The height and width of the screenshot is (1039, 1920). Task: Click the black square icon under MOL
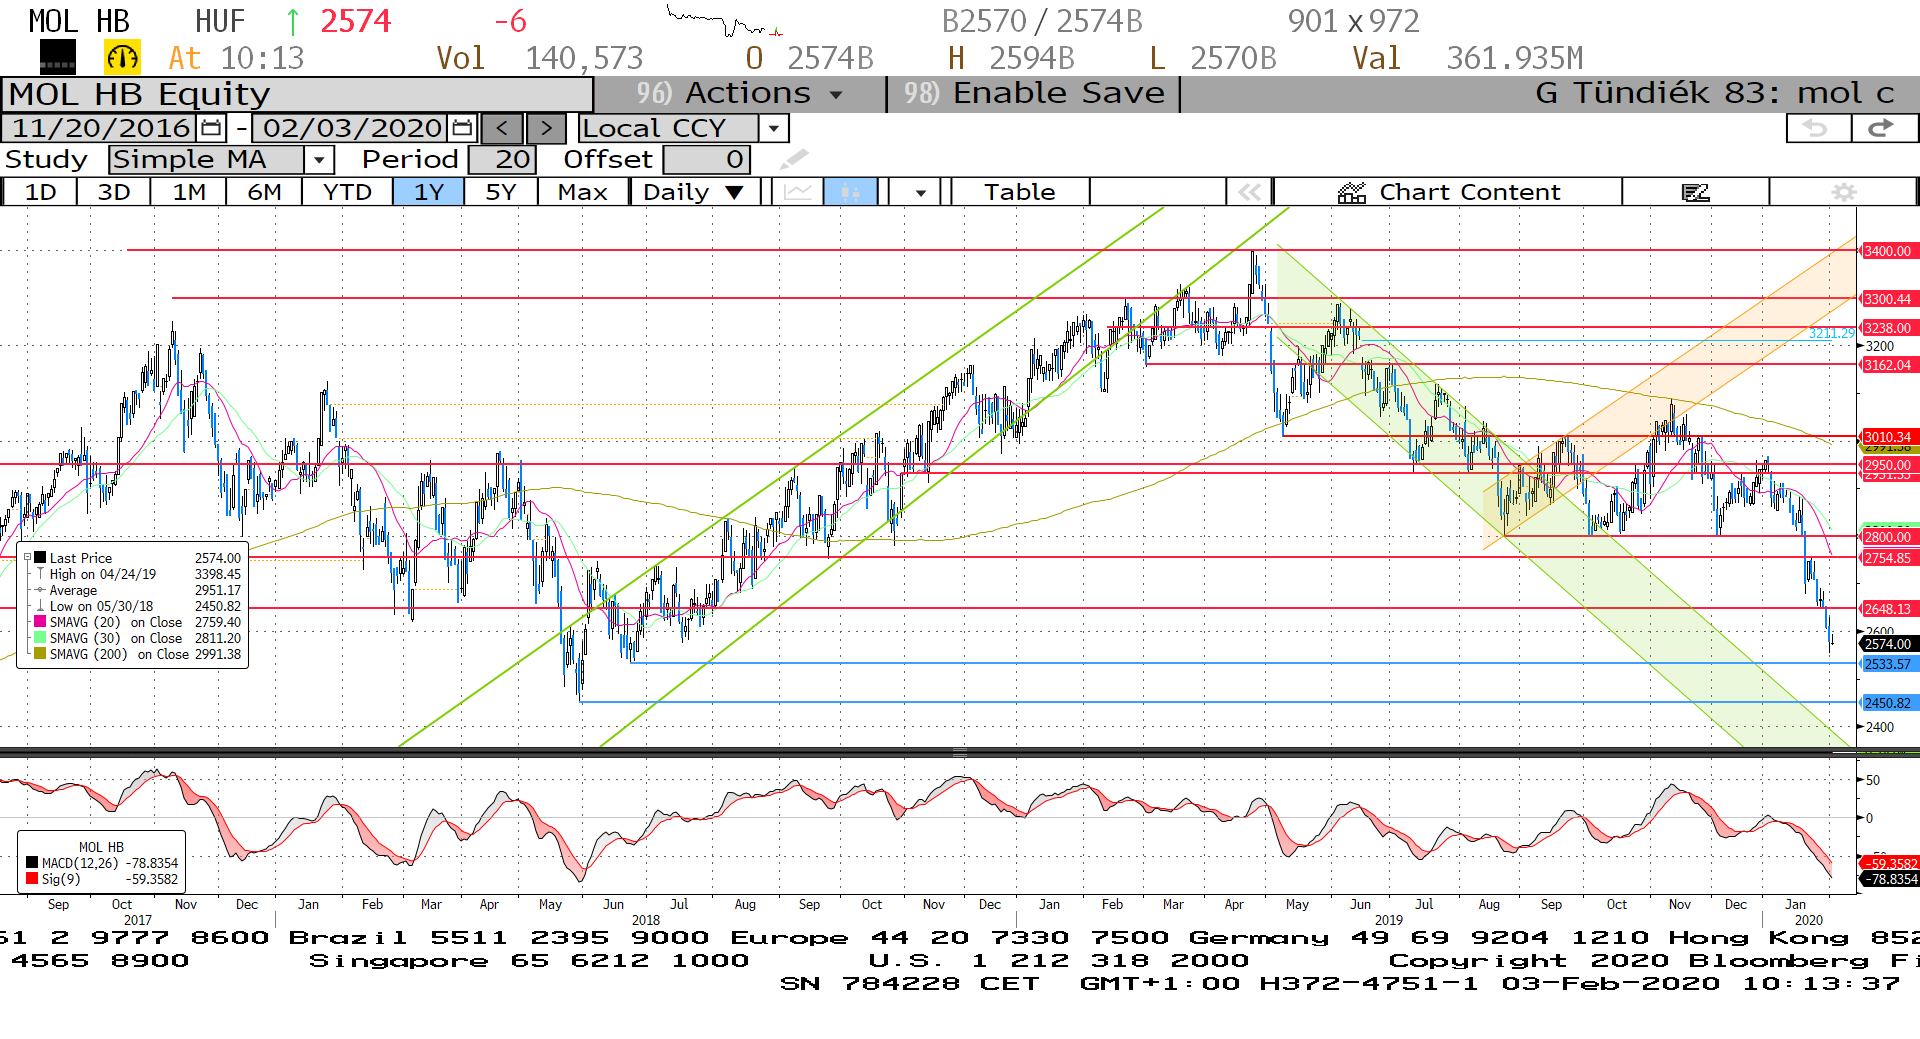(57, 58)
